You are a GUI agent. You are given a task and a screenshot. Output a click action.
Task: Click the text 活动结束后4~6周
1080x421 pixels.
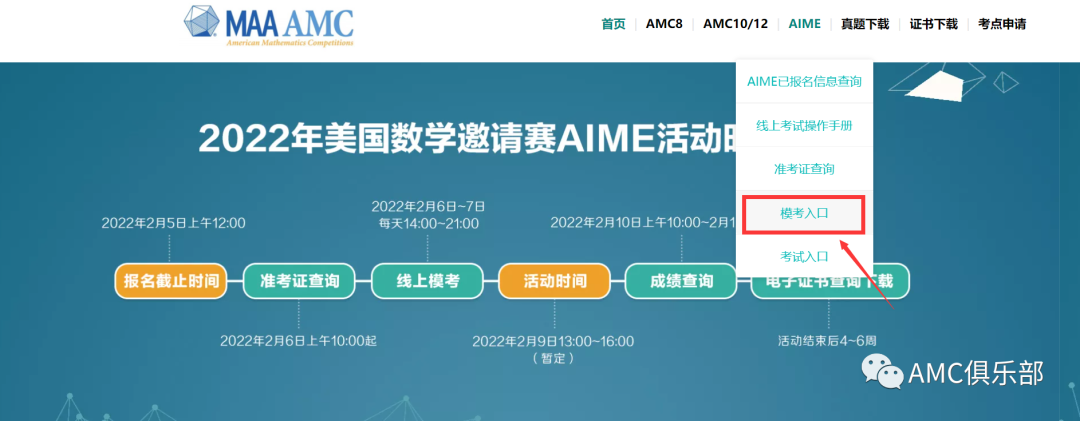click(x=827, y=340)
